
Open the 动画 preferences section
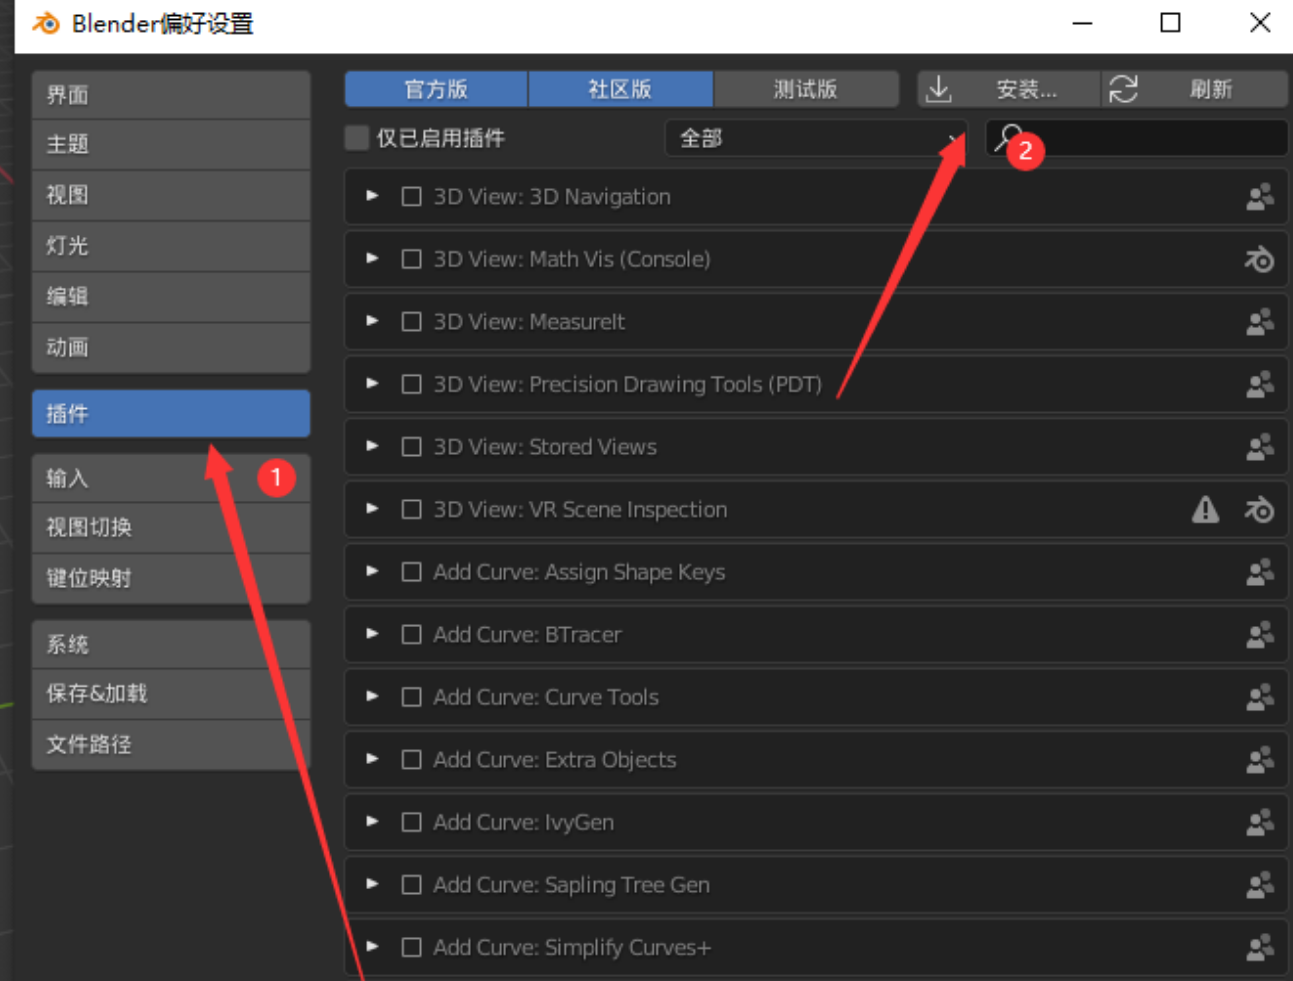point(171,348)
